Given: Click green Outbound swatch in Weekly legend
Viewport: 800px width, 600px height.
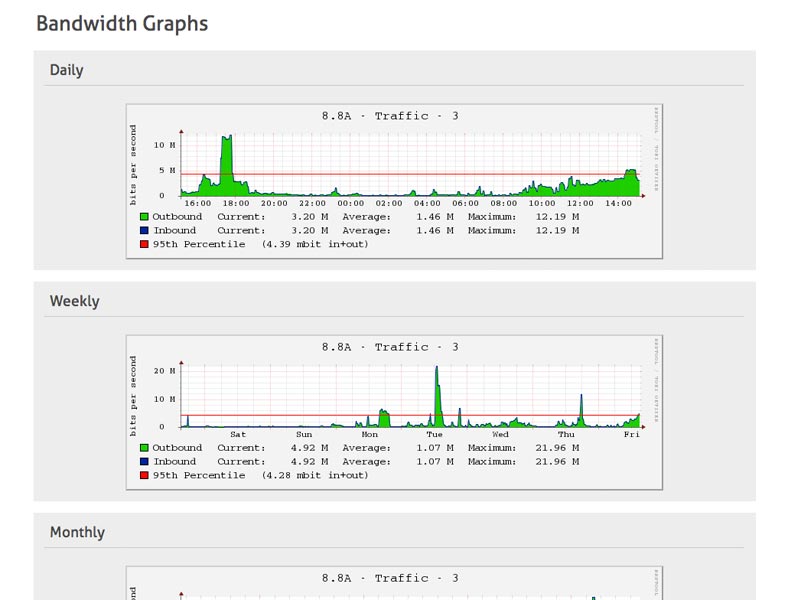Looking at the screenshot, I should pos(144,448).
